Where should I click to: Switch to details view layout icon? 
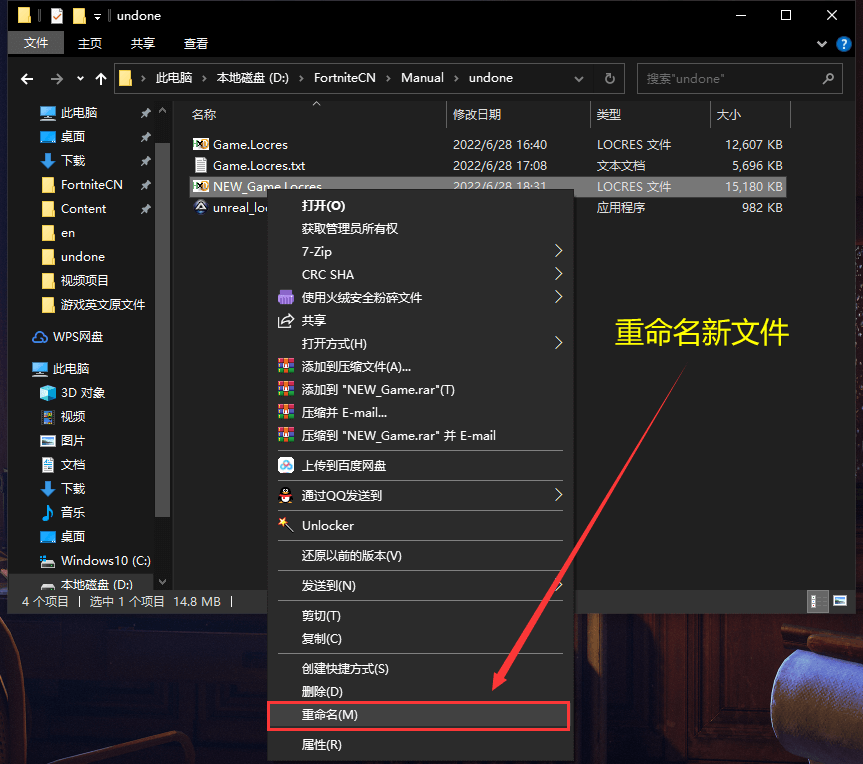pyautogui.click(x=817, y=601)
